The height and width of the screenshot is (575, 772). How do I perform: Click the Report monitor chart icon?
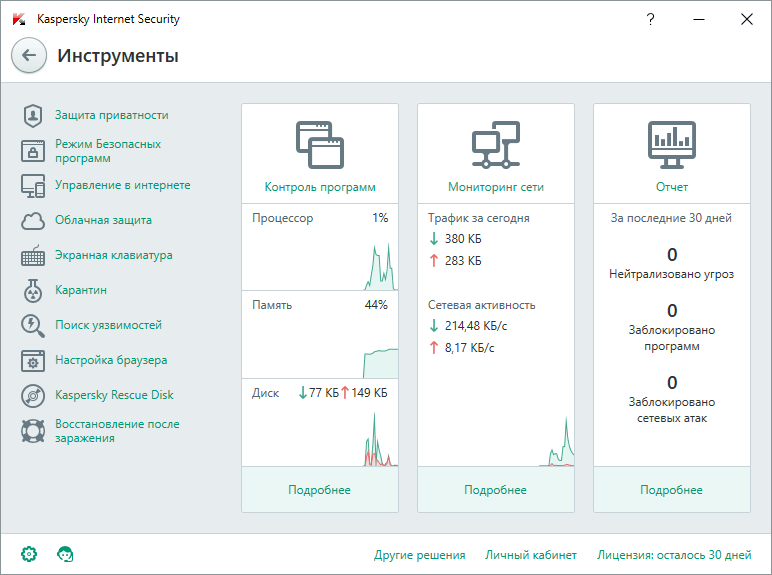click(x=672, y=145)
